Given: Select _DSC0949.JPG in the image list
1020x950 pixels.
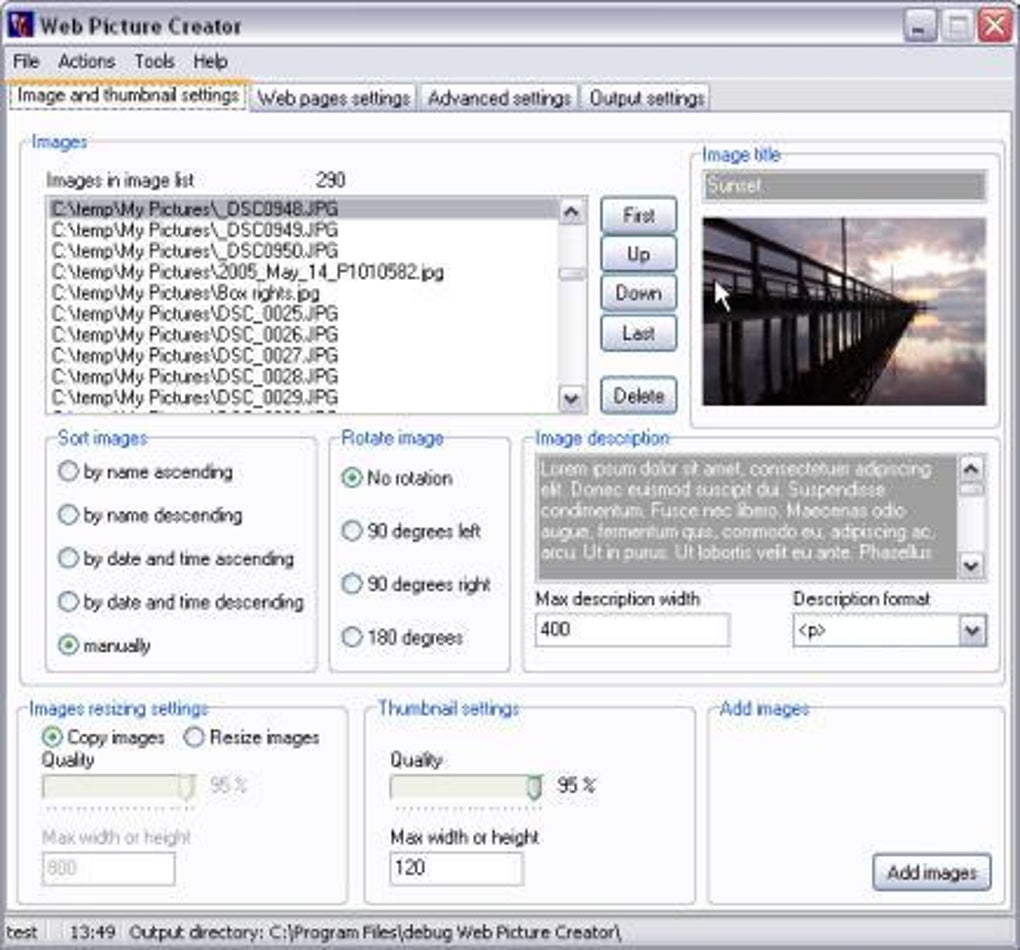Looking at the screenshot, I should (302, 230).
